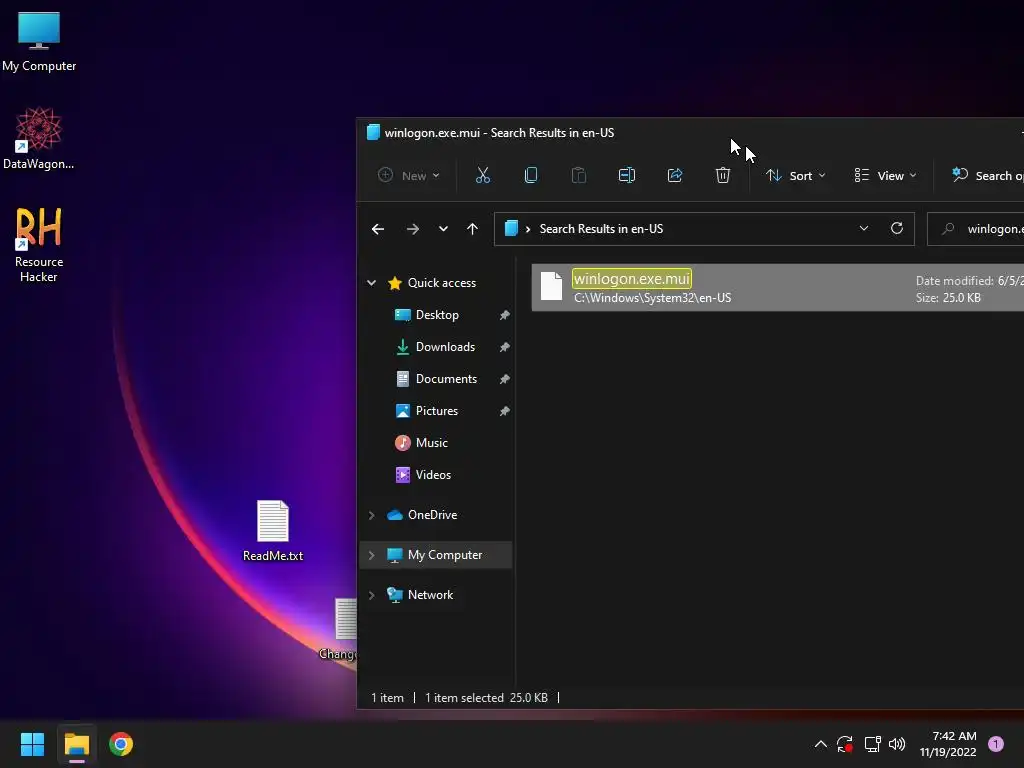The width and height of the screenshot is (1024, 768).
Task: Open Documents in Quick access
Action: [446, 379]
